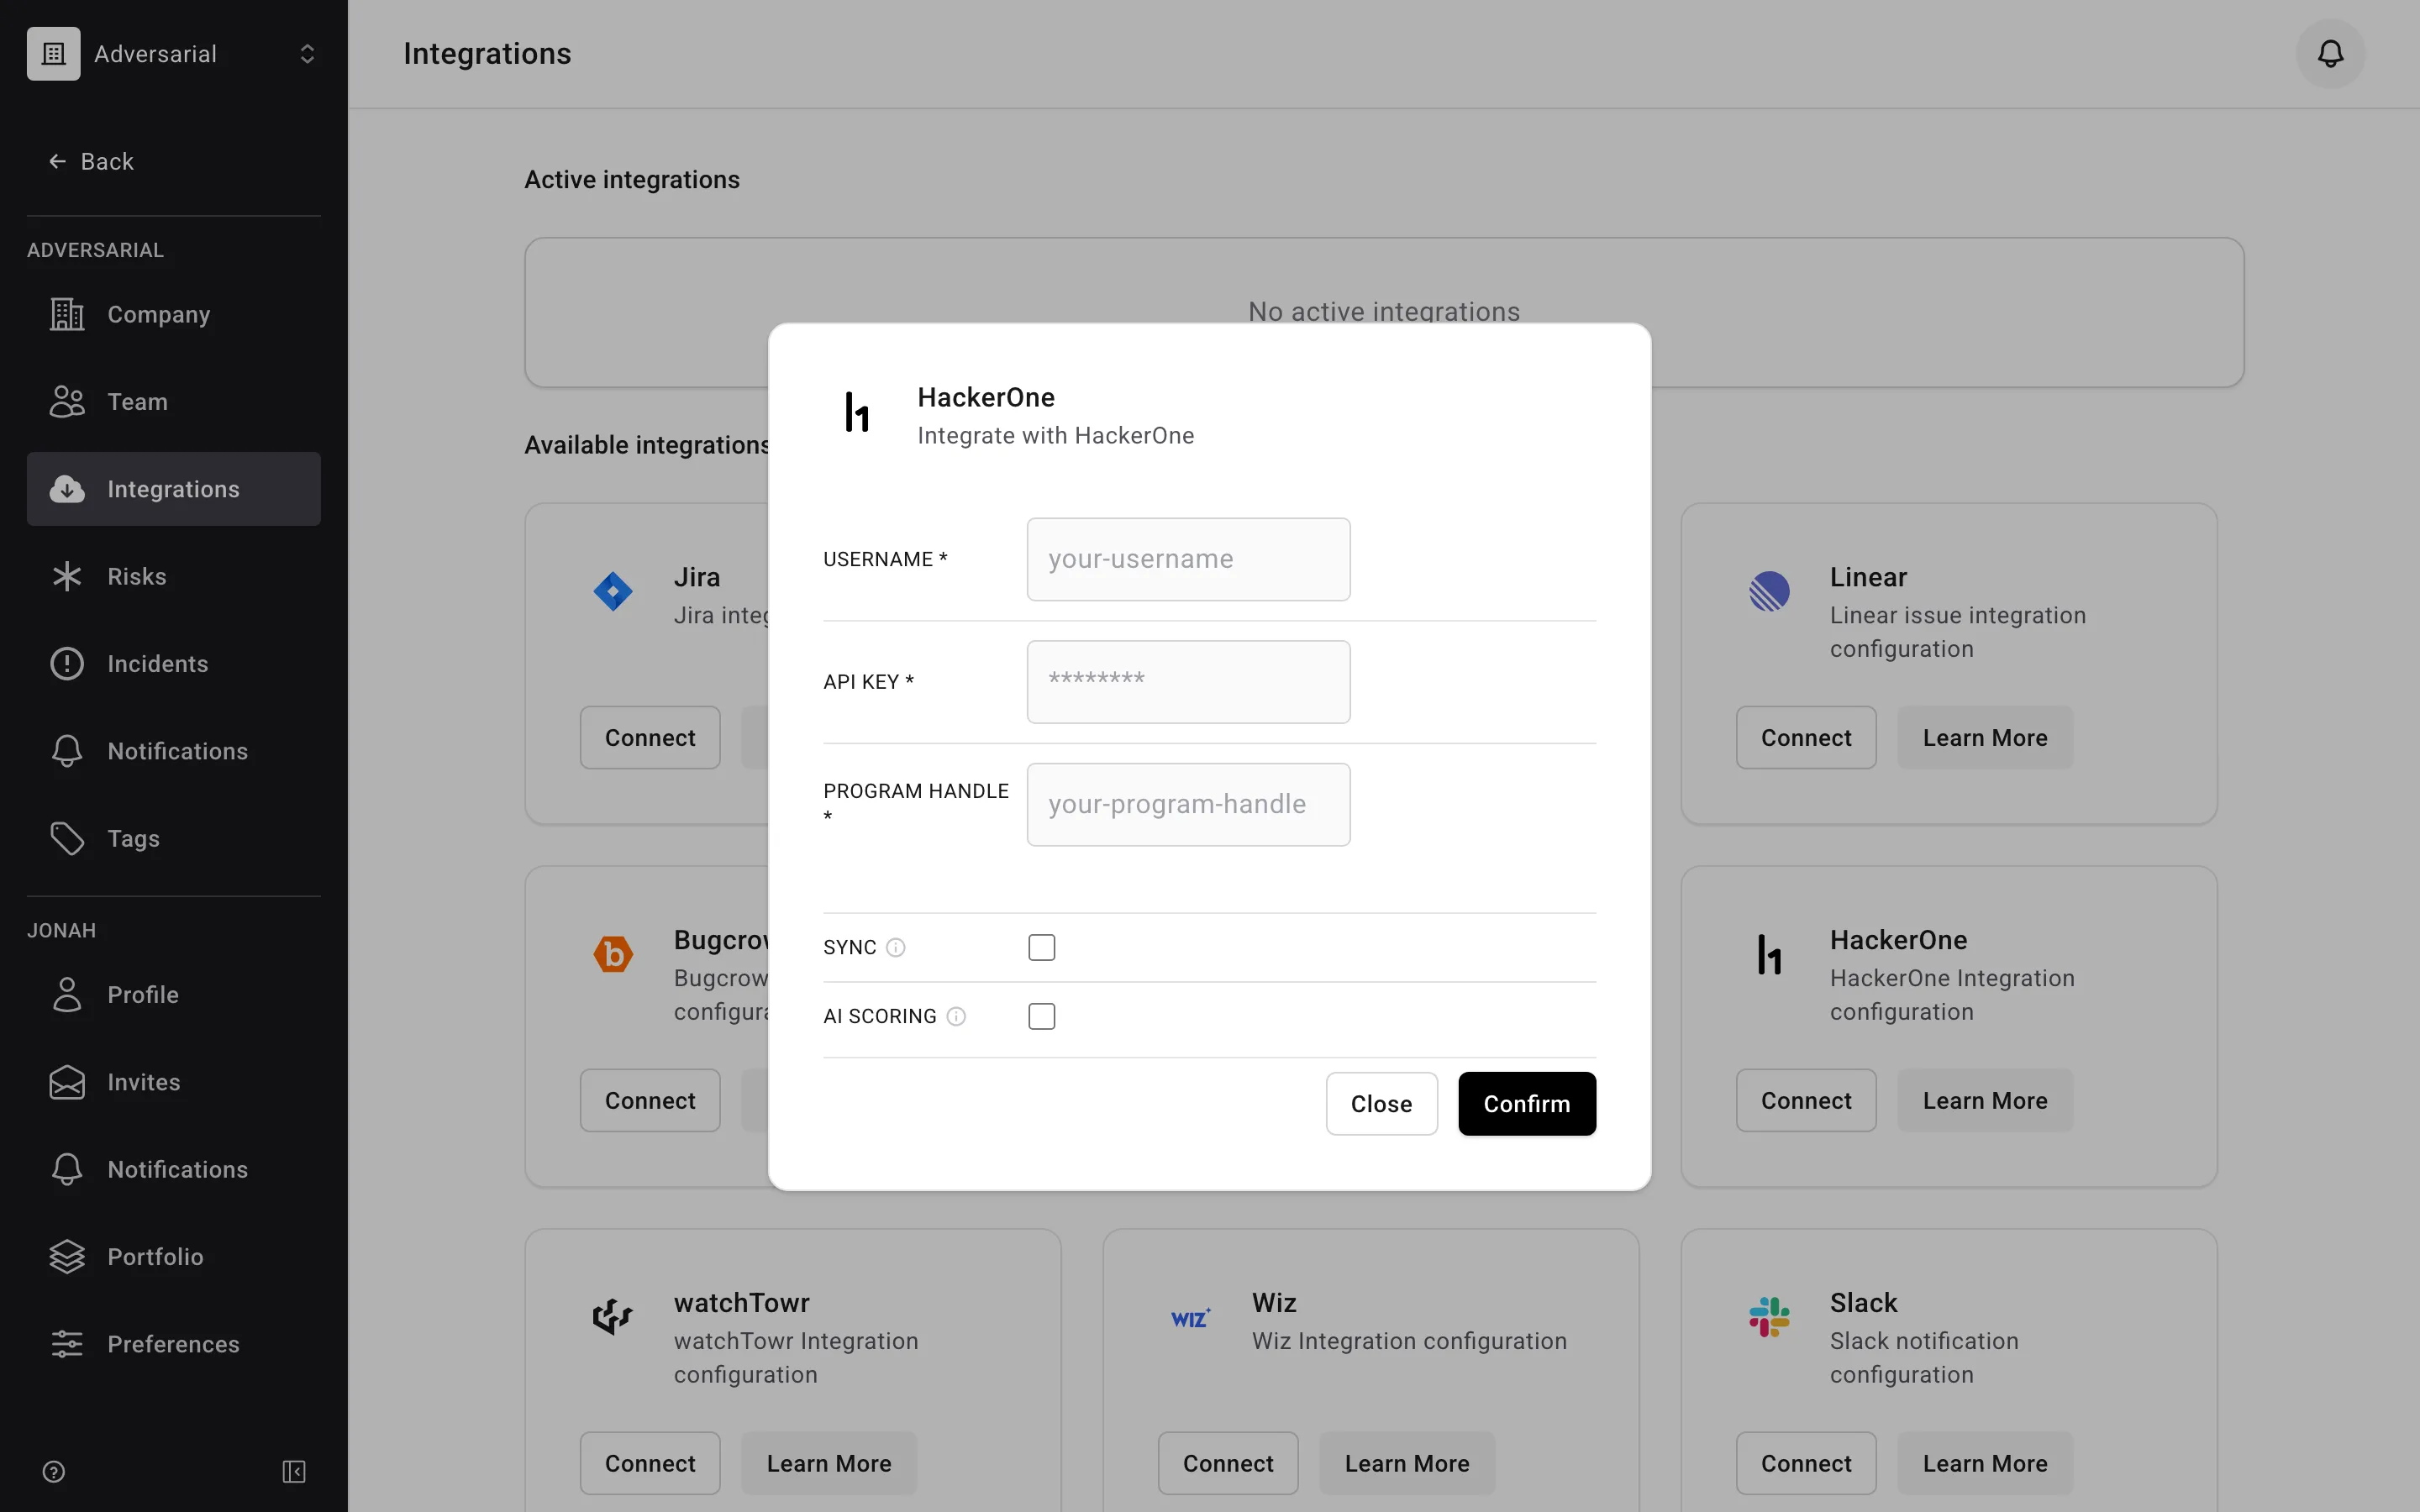Open the Company menu item

click(174, 314)
